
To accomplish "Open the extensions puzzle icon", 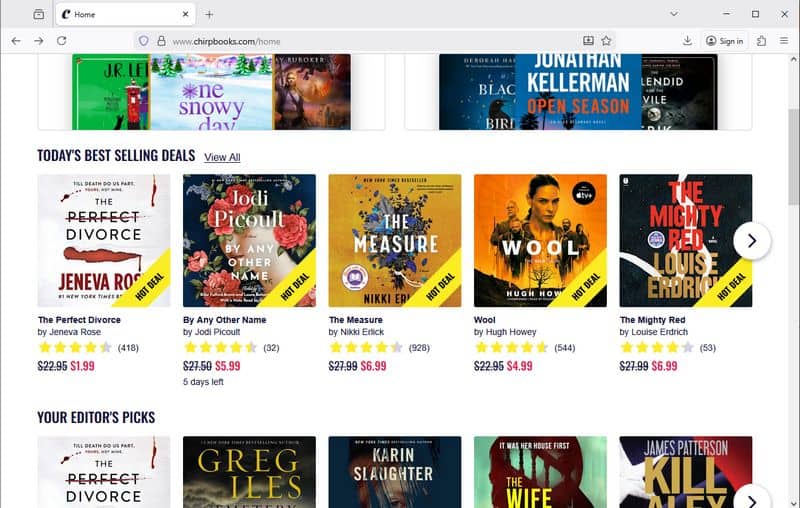I will tap(761, 41).
